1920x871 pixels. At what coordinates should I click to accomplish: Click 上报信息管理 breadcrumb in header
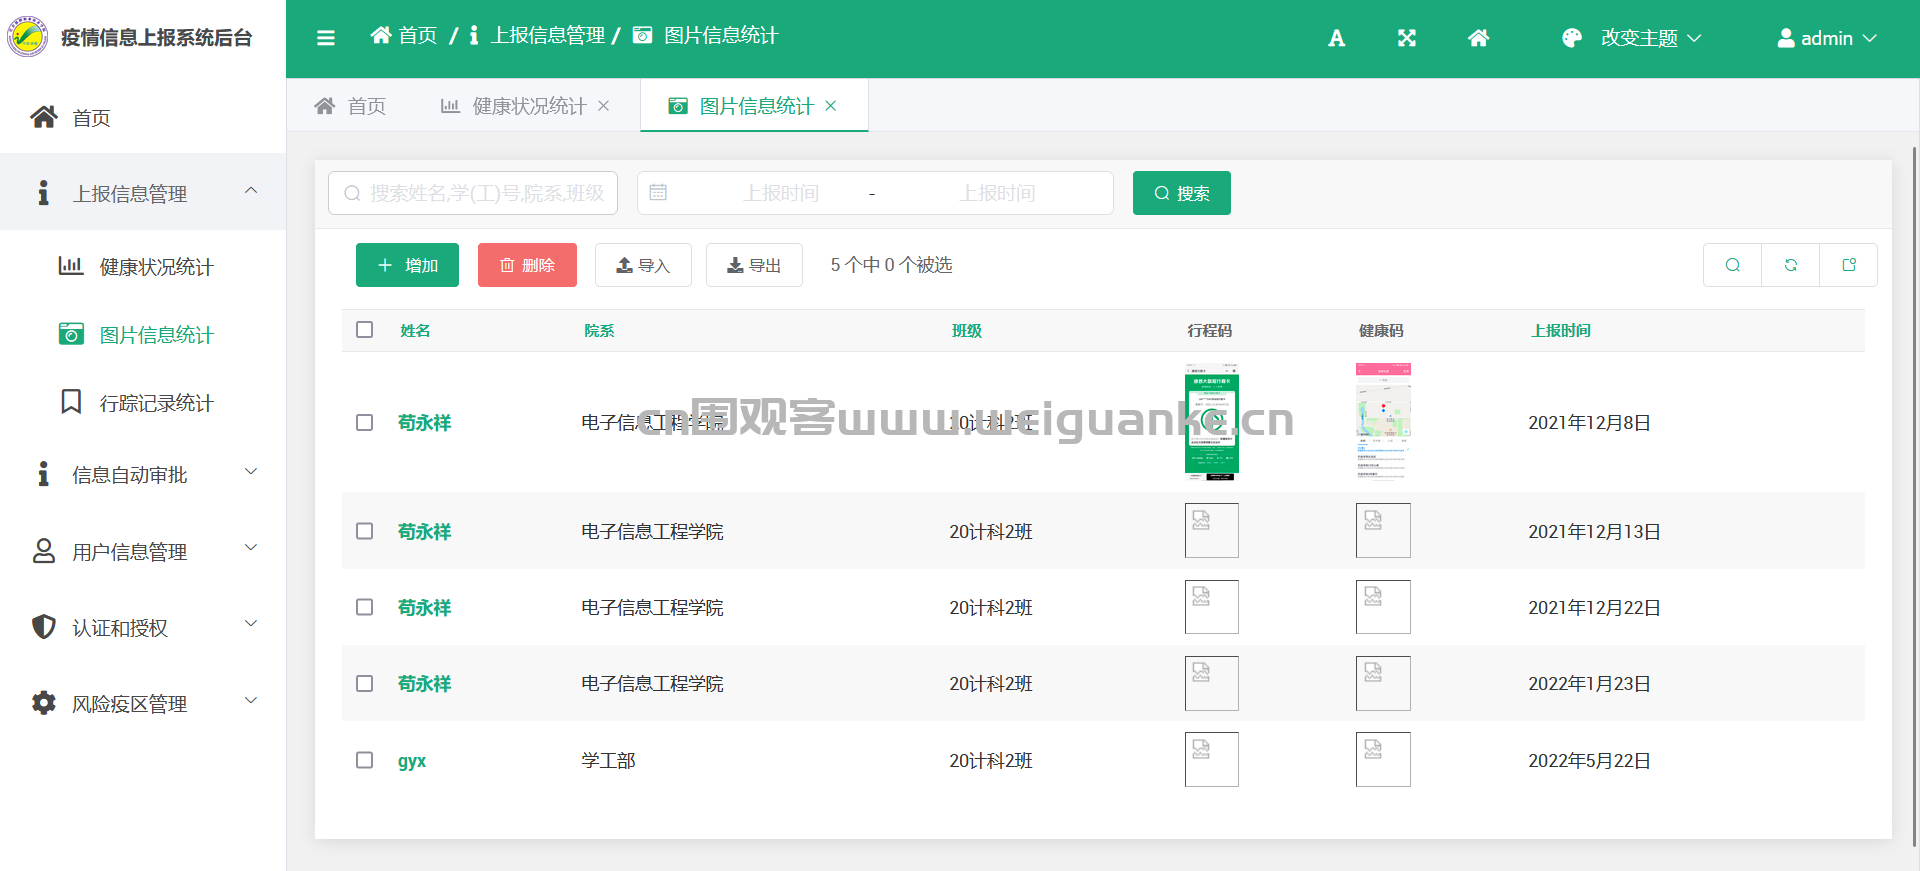pos(547,35)
